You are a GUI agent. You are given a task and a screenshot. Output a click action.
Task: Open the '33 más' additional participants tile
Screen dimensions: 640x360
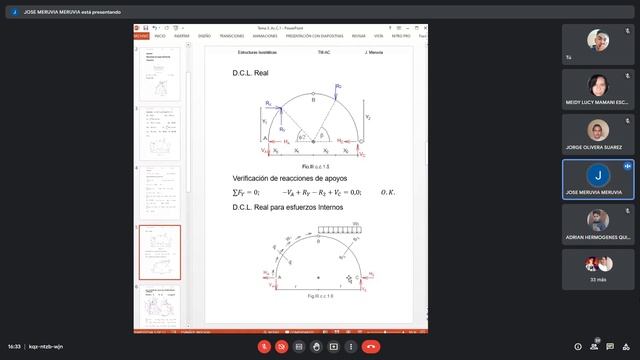tap(598, 269)
